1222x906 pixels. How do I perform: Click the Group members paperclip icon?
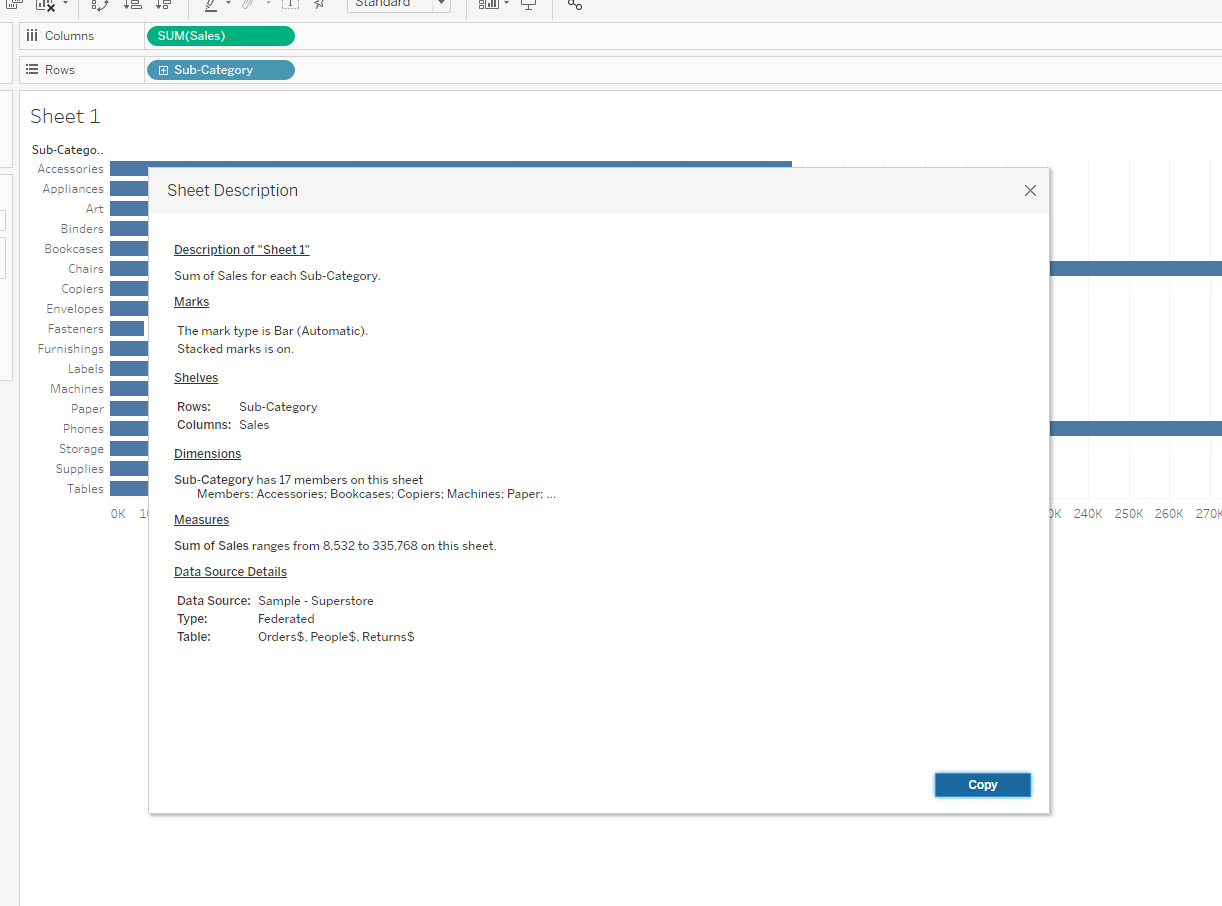247,4
